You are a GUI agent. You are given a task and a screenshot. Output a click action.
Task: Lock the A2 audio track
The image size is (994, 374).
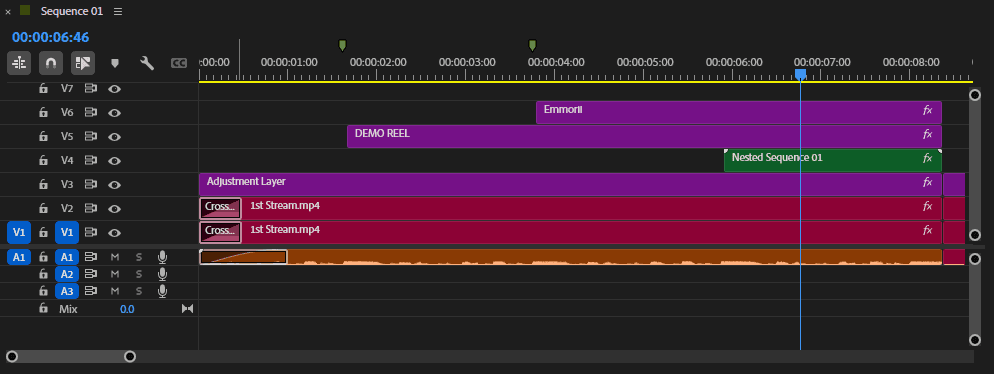pos(43,274)
